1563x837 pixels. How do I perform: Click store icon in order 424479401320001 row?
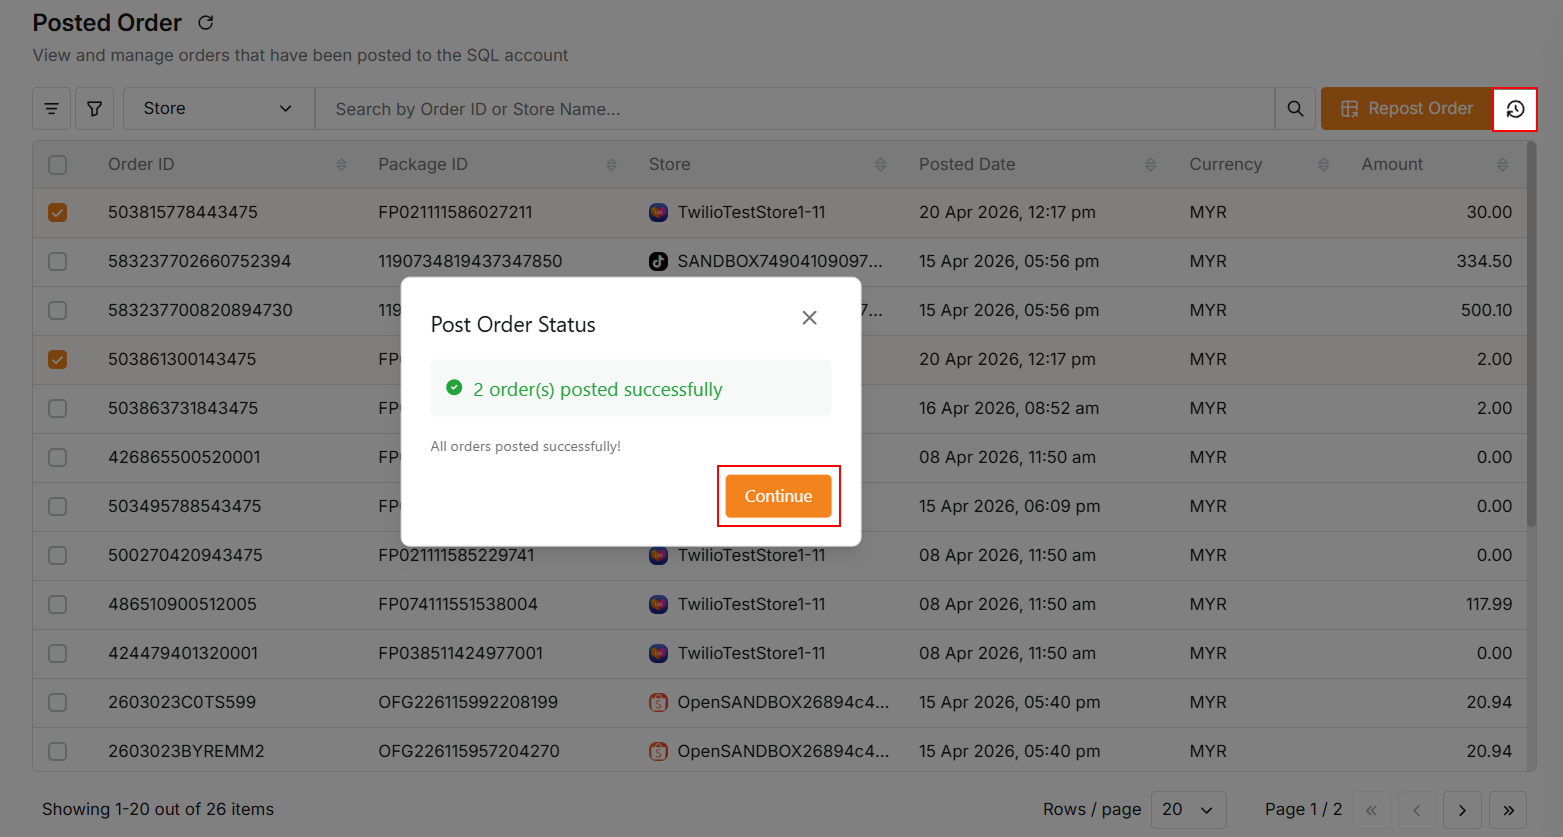[x=658, y=653]
